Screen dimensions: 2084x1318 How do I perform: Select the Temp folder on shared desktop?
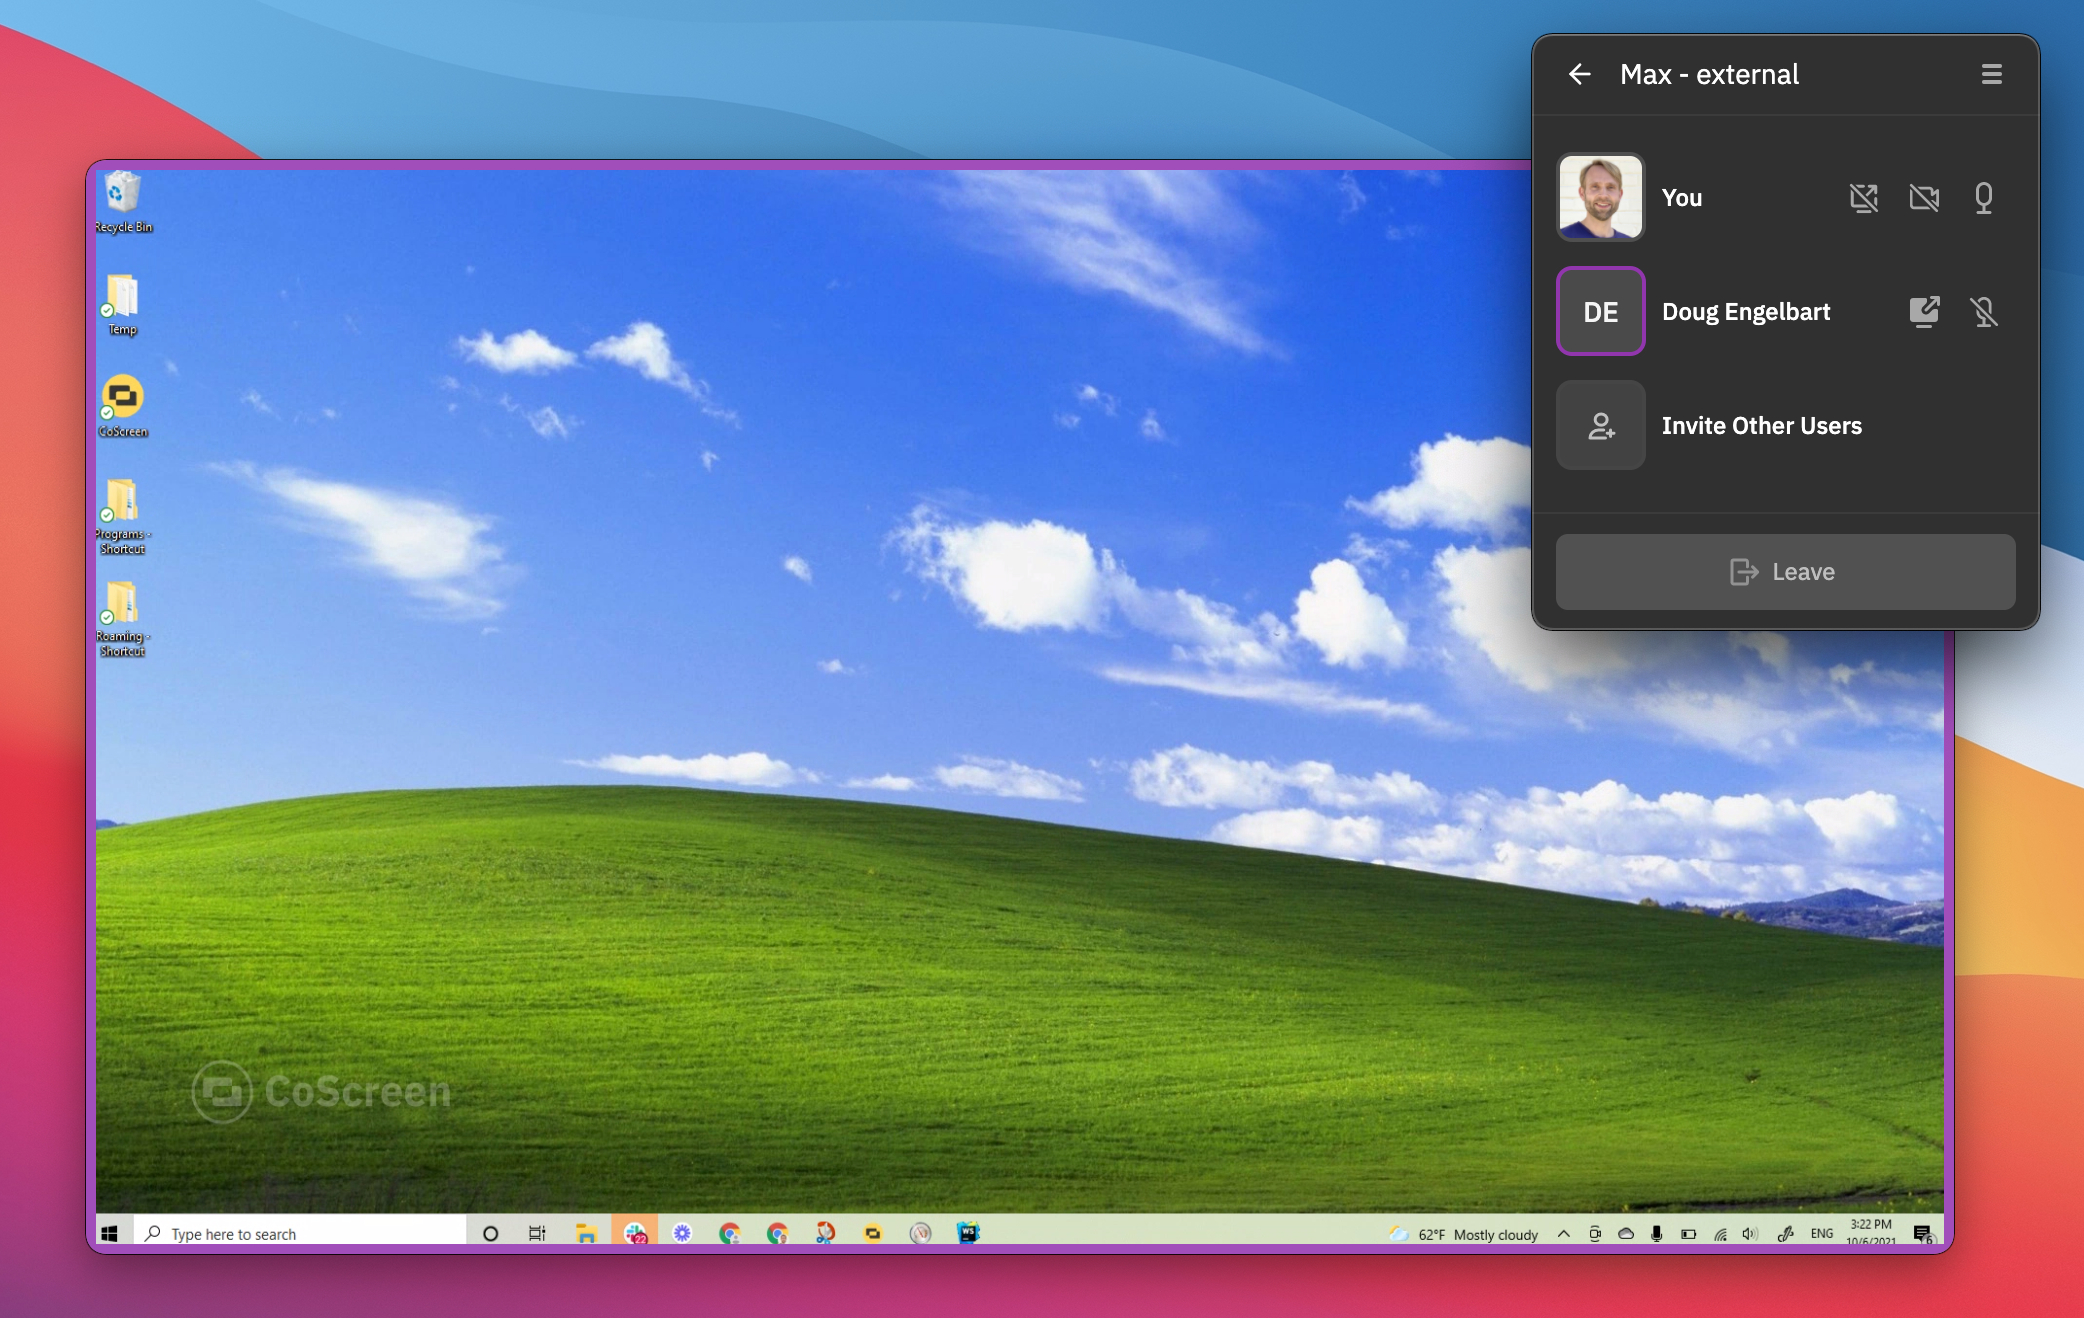122,306
